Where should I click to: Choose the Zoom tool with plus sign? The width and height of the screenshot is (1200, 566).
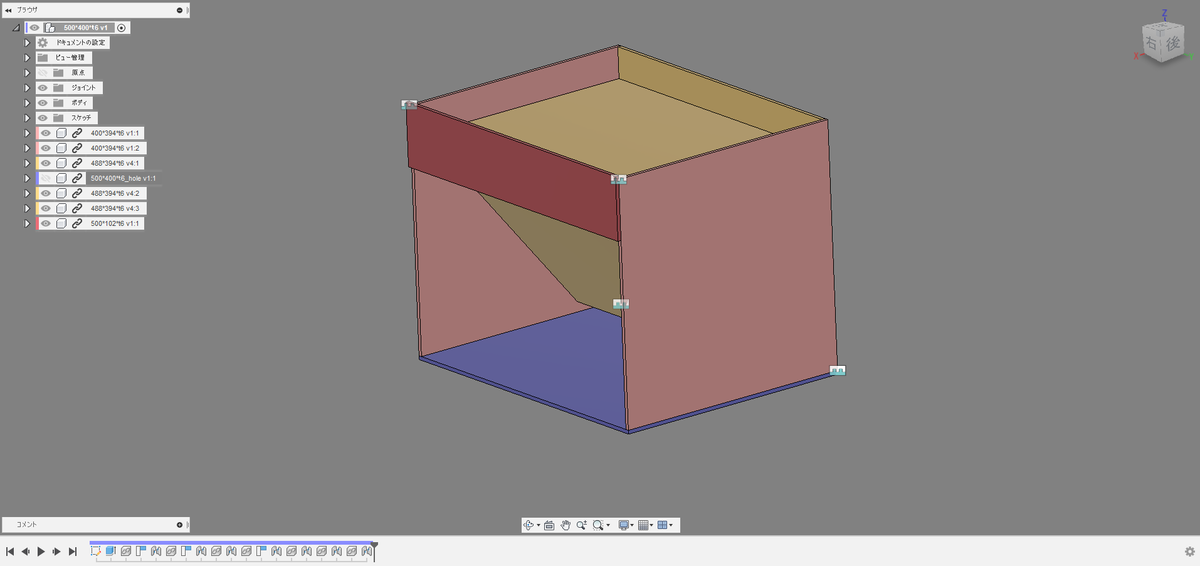pyautogui.click(x=581, y=525)
